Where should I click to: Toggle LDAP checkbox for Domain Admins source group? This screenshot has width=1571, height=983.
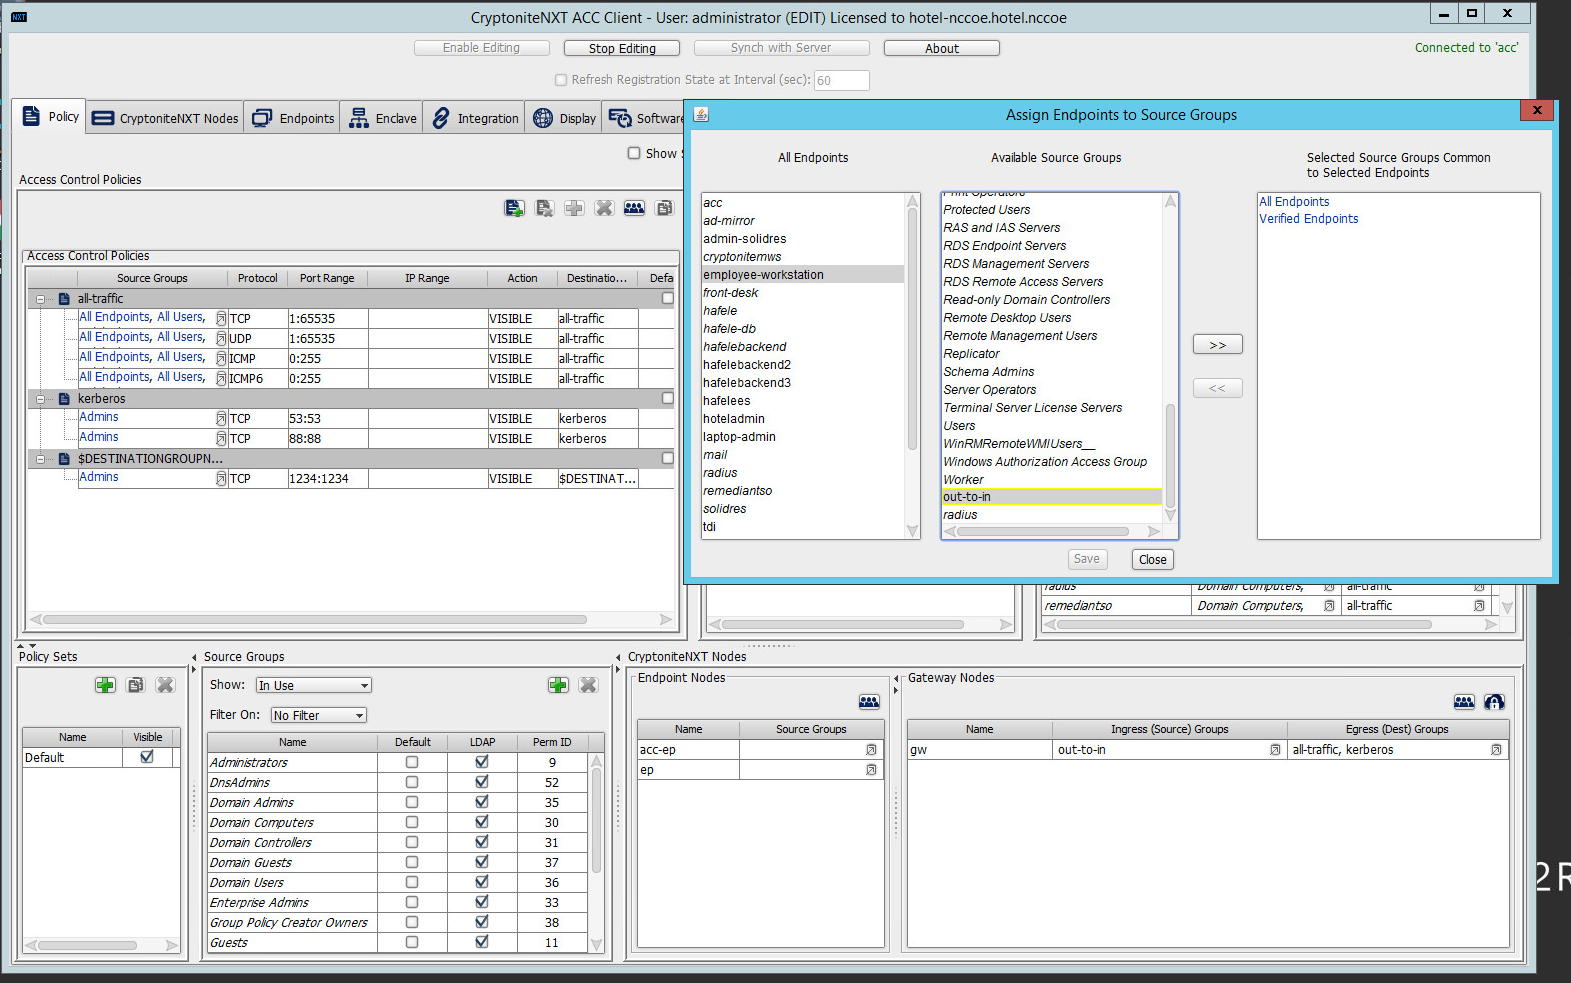pos(482,802)
